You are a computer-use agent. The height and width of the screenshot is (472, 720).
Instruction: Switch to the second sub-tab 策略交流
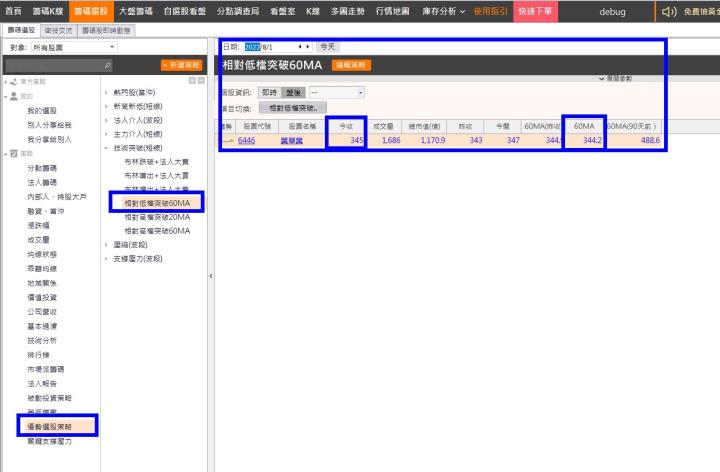(x=58, y=31)
